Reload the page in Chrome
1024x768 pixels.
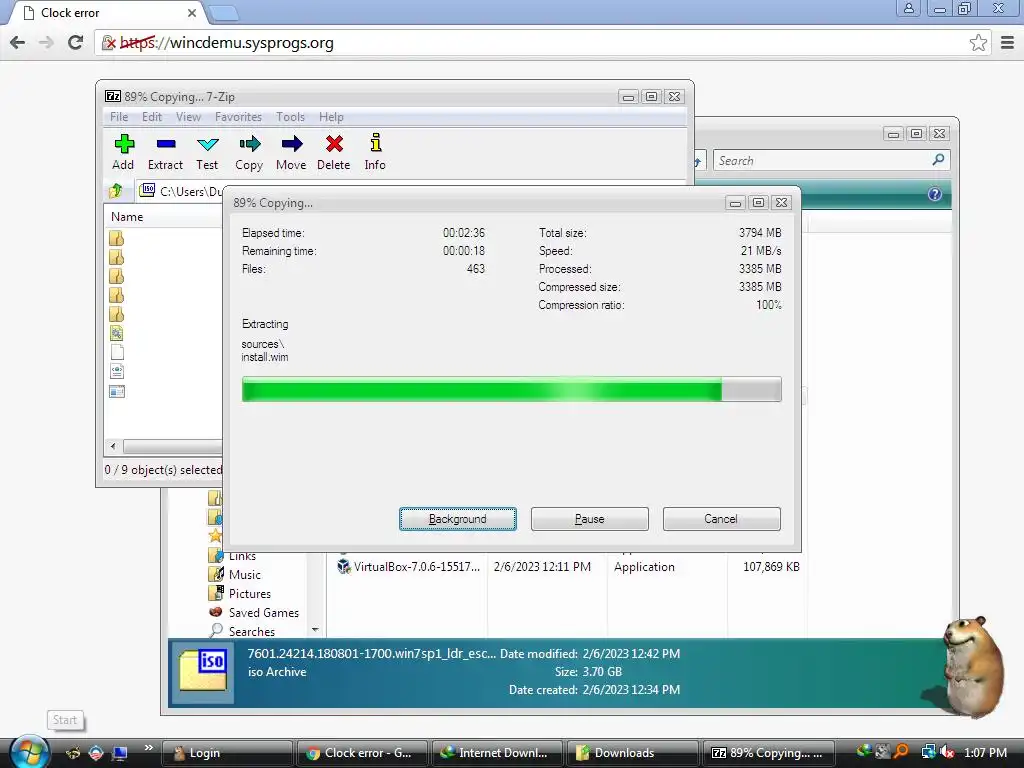pyautogui.click(x=76, y=43)
